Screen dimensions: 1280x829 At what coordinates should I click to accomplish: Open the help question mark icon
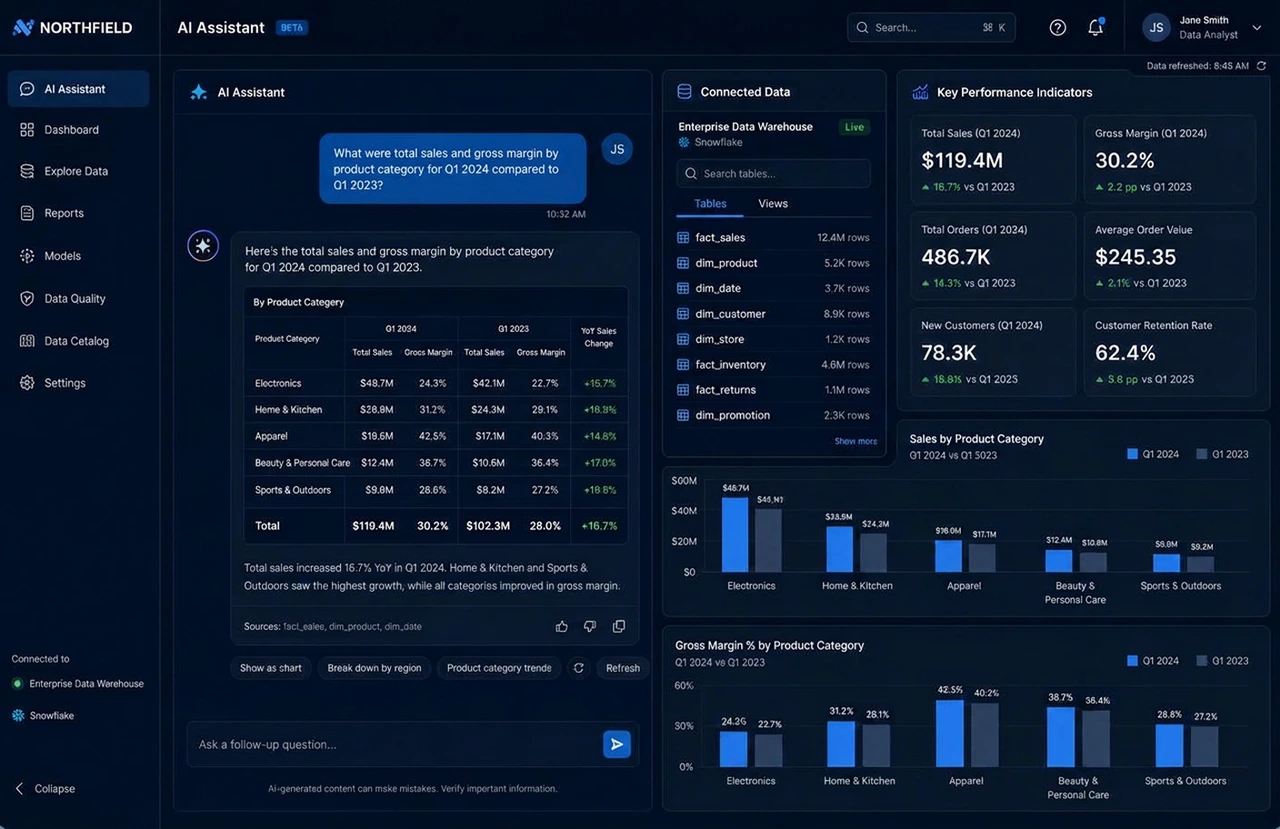(x=1058, y=27)
